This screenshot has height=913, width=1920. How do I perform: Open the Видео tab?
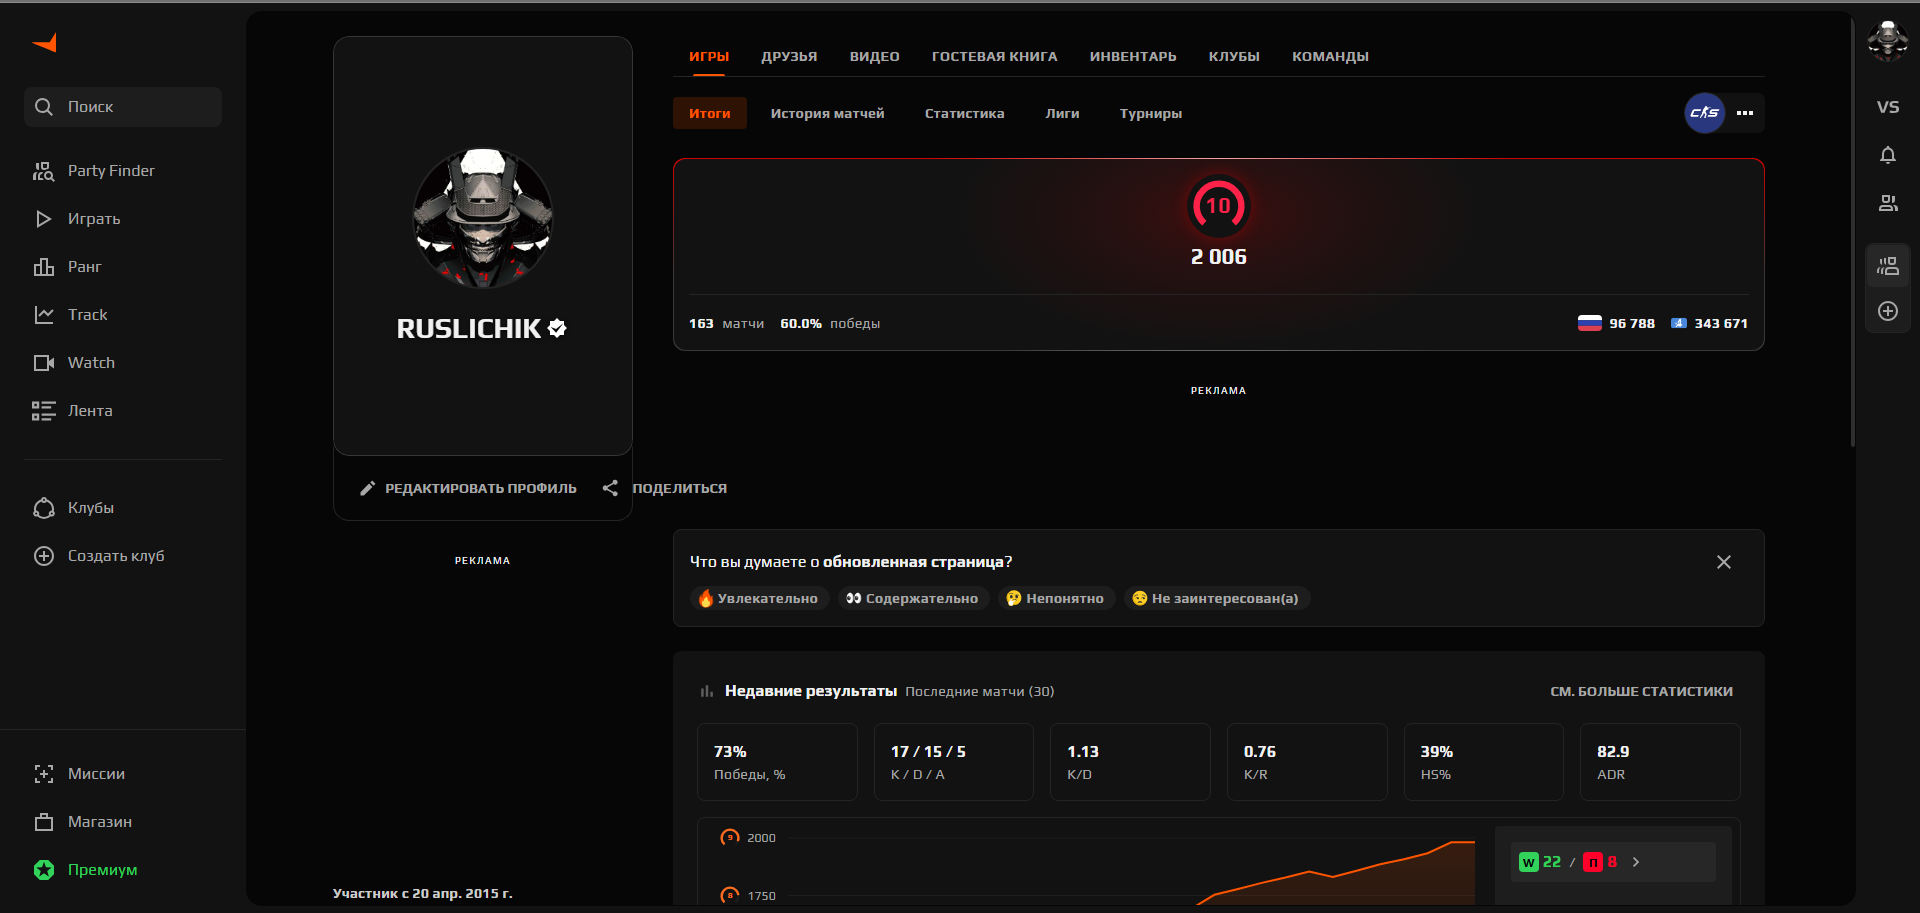point(875,57)
